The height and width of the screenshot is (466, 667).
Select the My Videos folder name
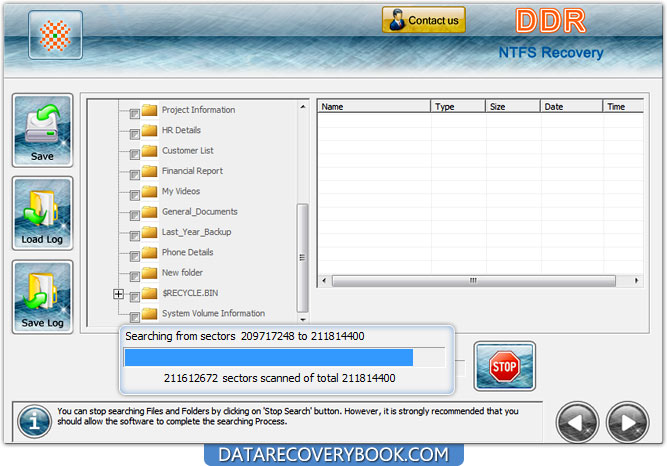181,191
